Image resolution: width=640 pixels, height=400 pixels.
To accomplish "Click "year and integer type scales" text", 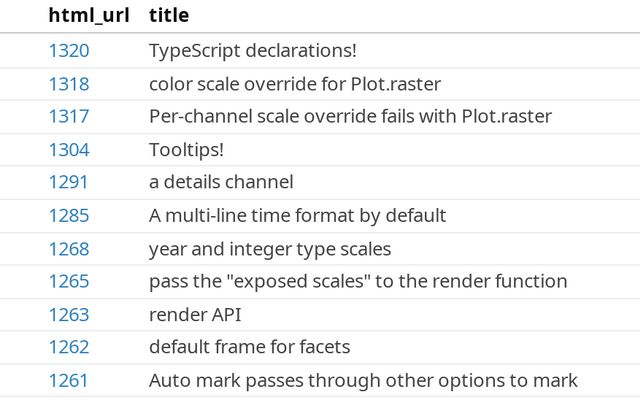I will [x=270, y=248].
